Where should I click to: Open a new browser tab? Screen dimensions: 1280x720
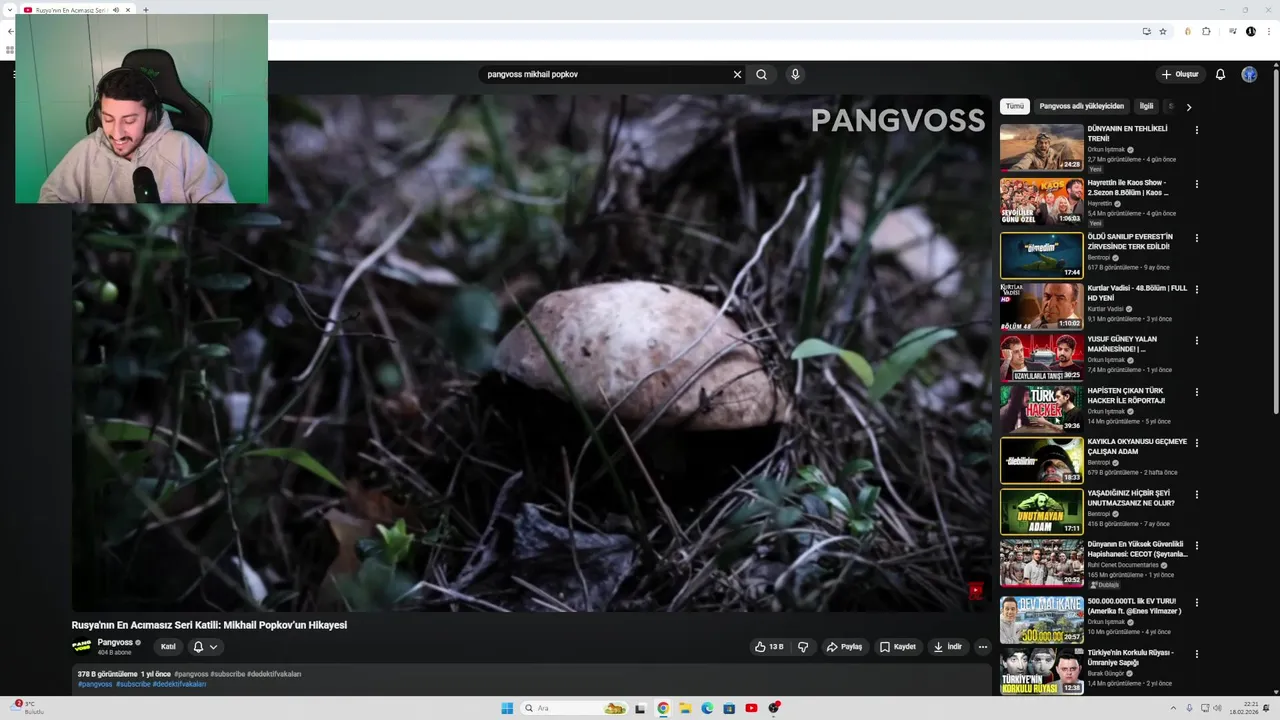[x=146, y=10]
